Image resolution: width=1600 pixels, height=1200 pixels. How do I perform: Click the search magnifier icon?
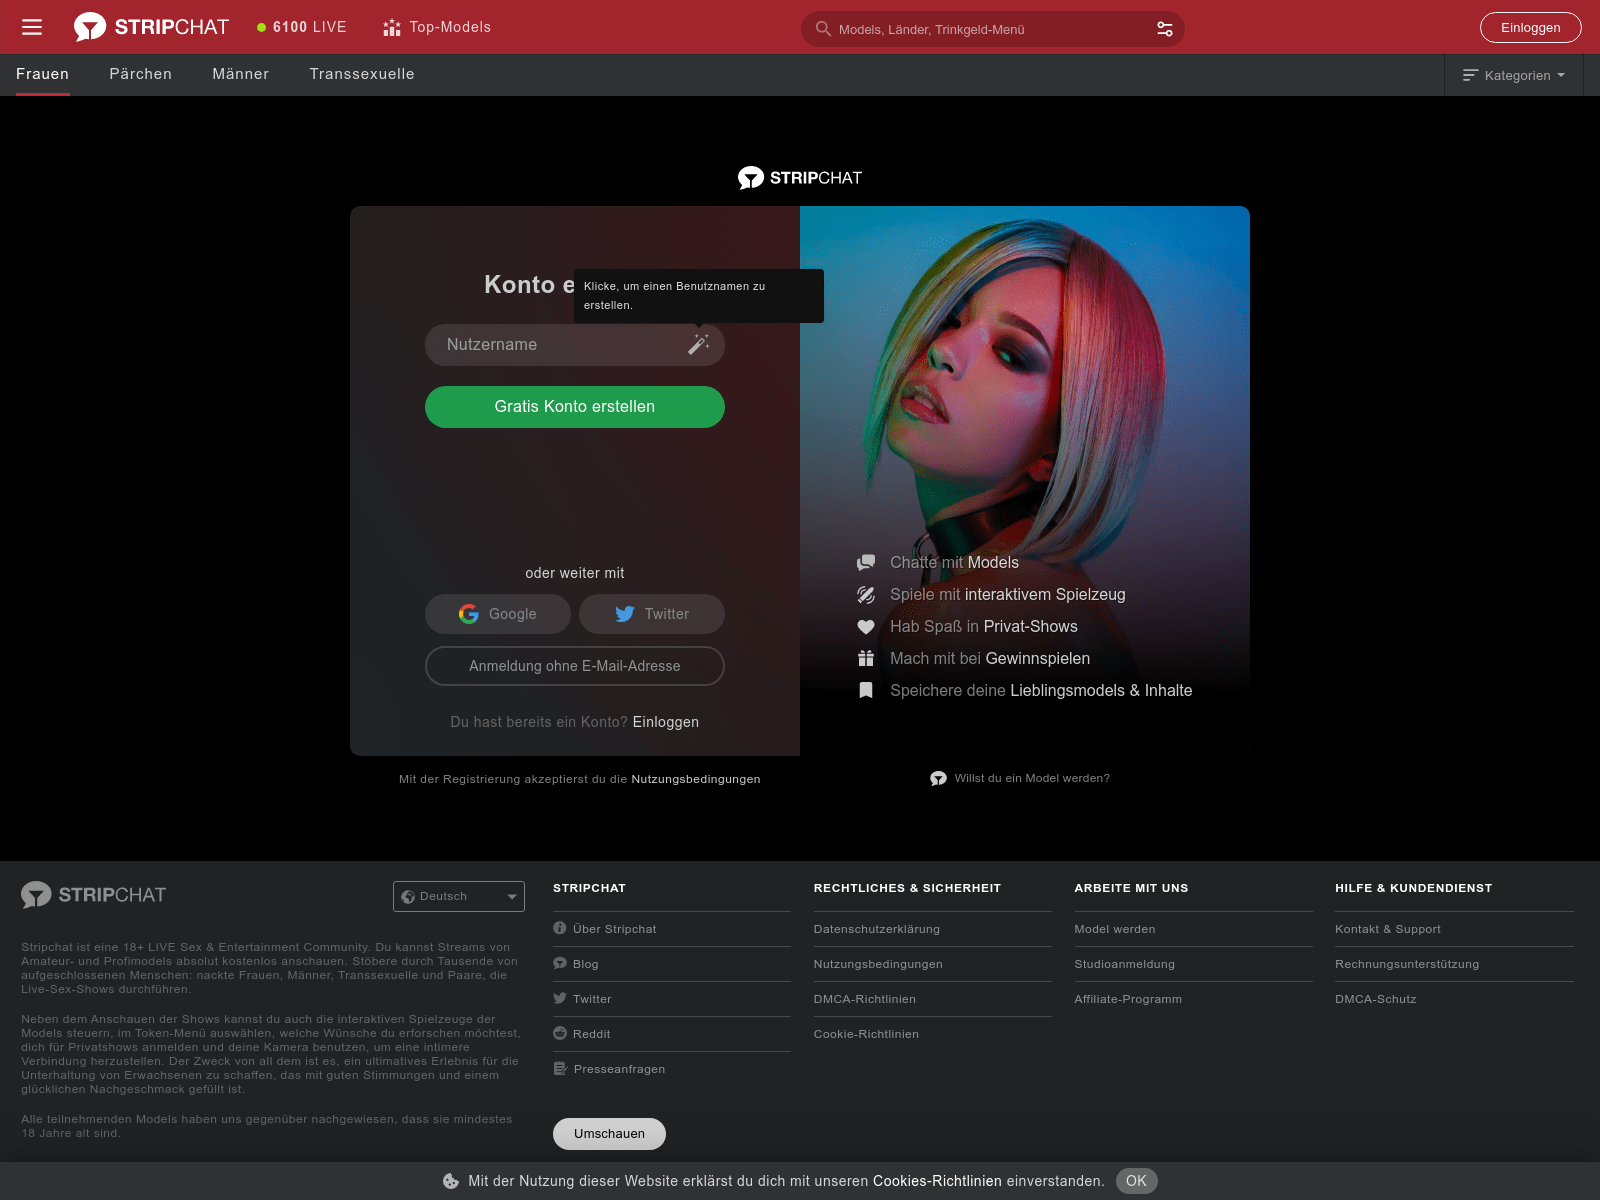[x=823, y=29]
